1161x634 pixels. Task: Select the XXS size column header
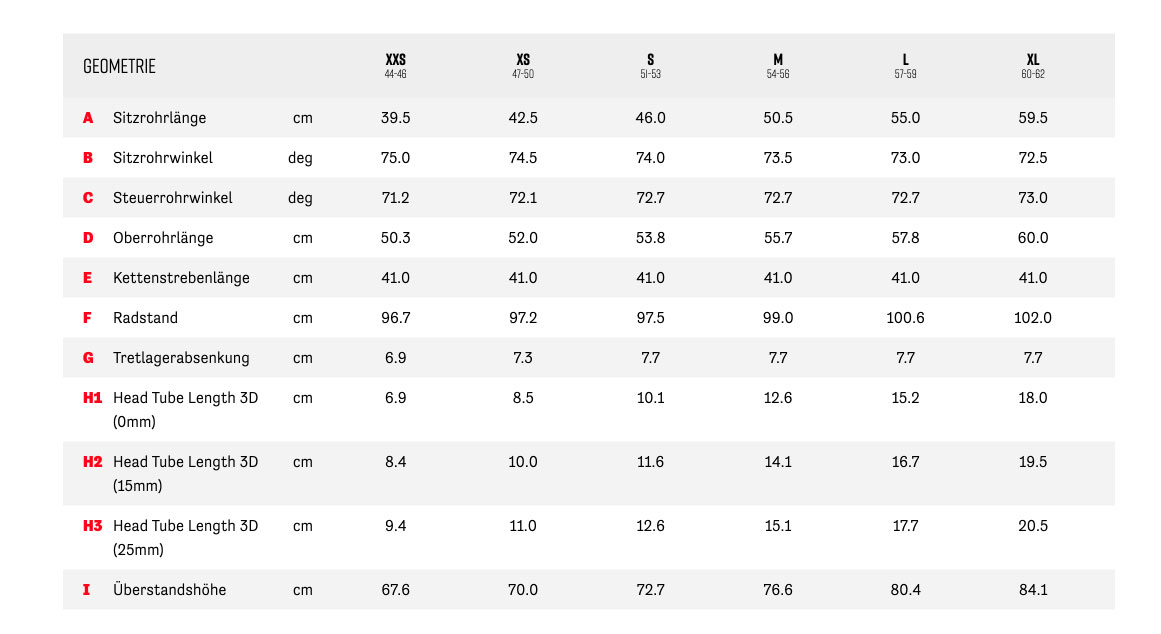[x=395, y=65]
